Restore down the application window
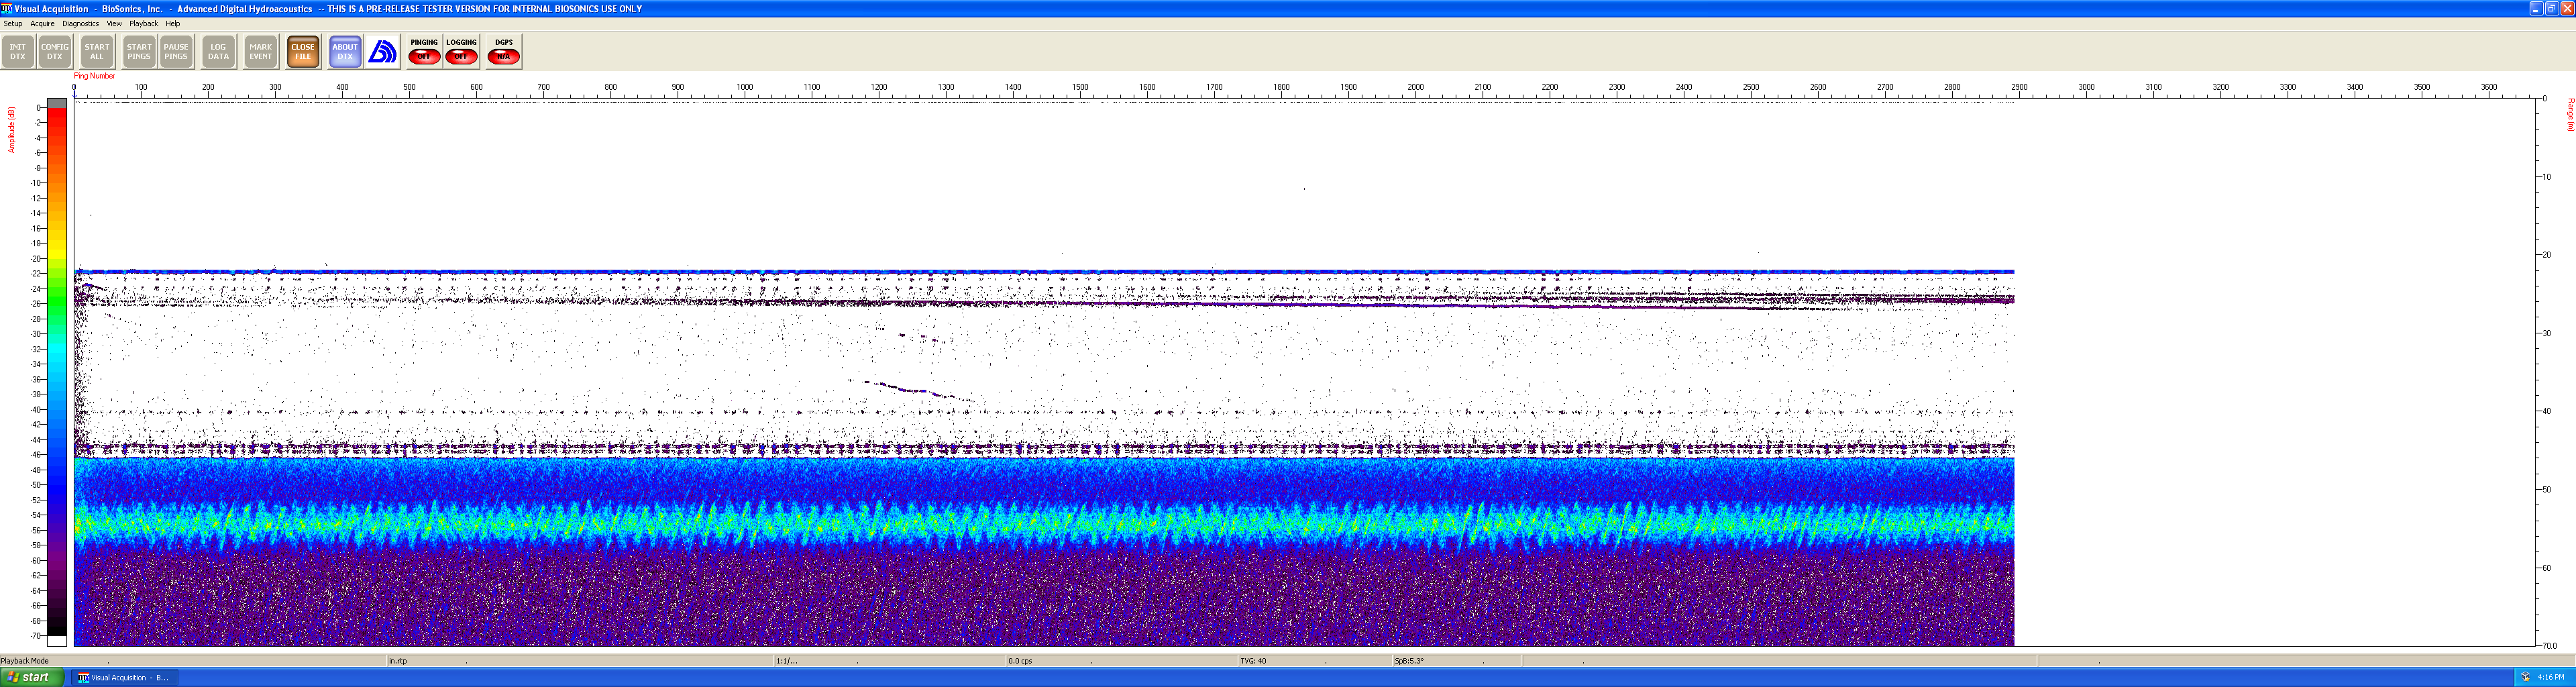 click(2552, 8)
